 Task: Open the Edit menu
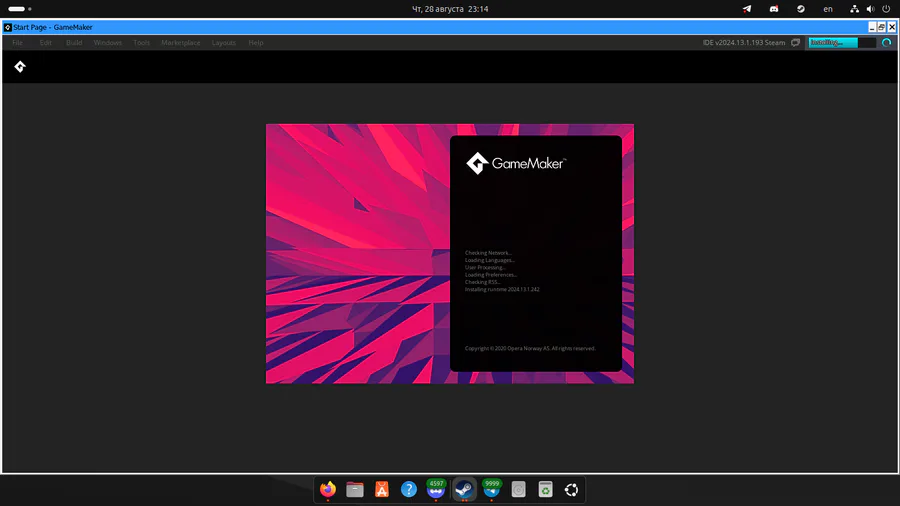pos(45,42)
